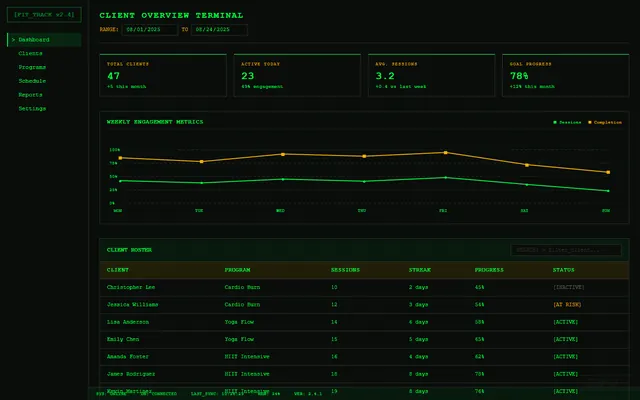Select the Completion point for MON
This screenshot has height=400, width=640.
coord(120,158)
